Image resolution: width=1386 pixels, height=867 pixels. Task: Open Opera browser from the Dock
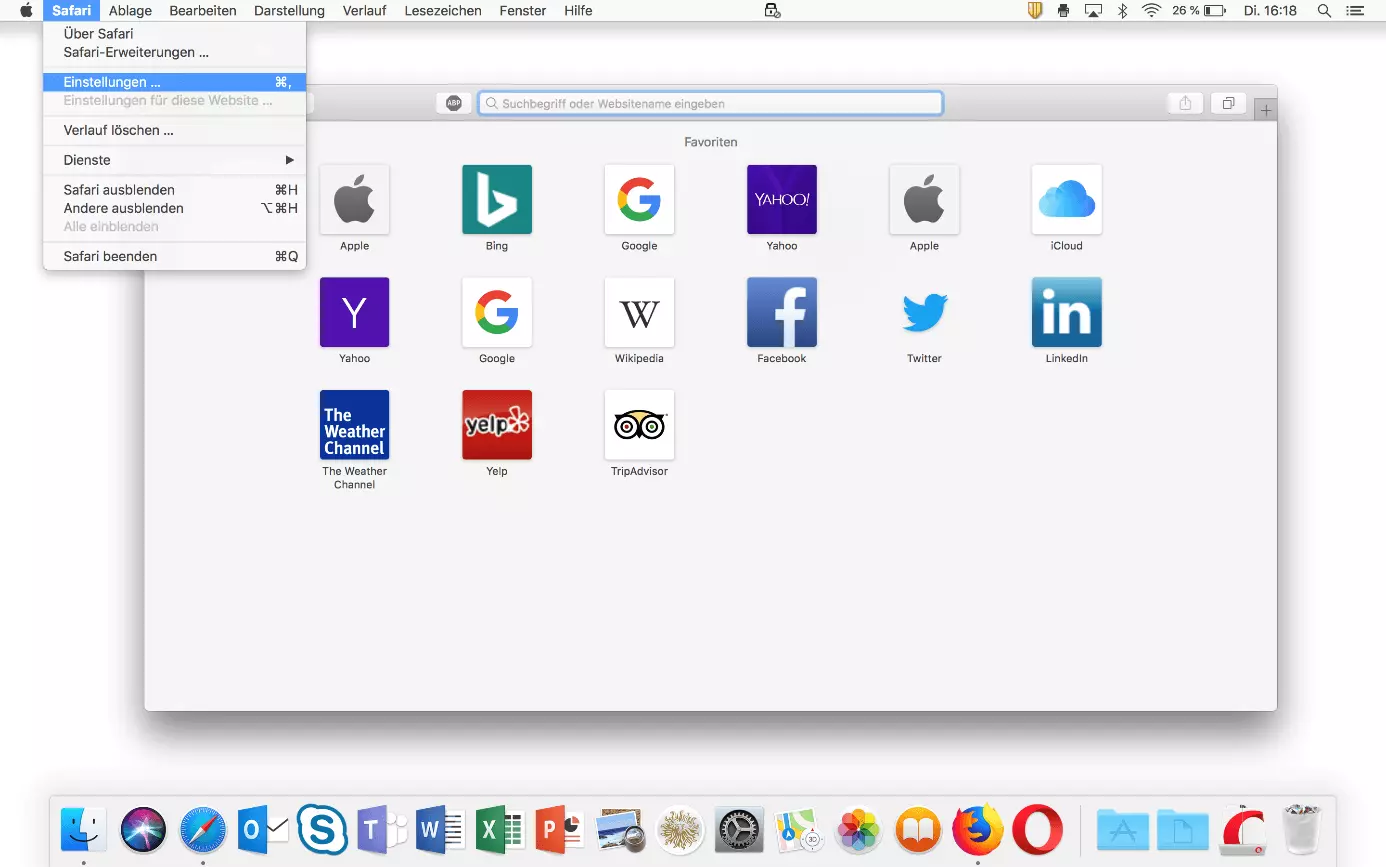tap(1037, 829)
